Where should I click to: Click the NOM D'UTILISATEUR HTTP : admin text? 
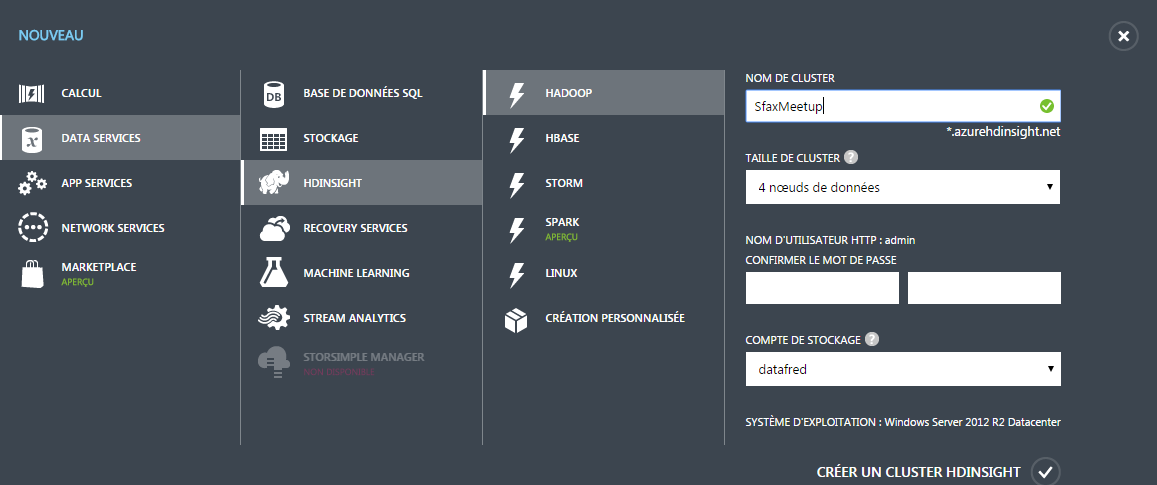coord(830,240)
